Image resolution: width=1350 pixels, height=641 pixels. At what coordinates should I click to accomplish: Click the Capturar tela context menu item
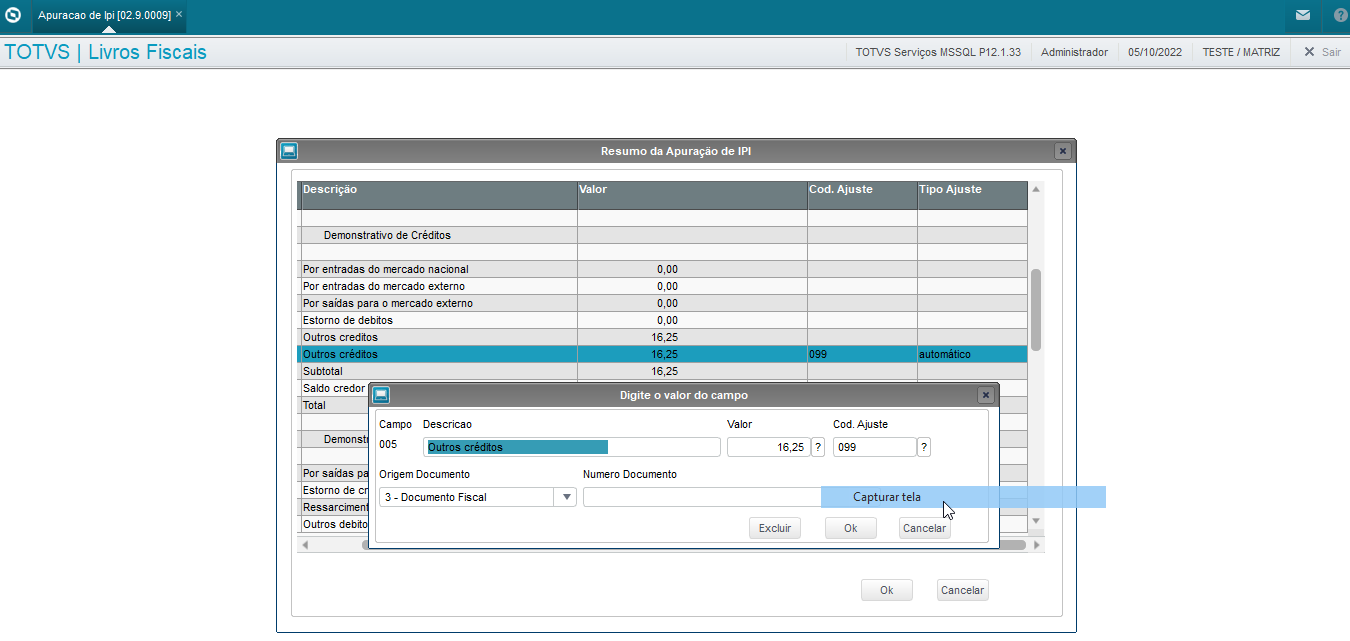point(963,497)
